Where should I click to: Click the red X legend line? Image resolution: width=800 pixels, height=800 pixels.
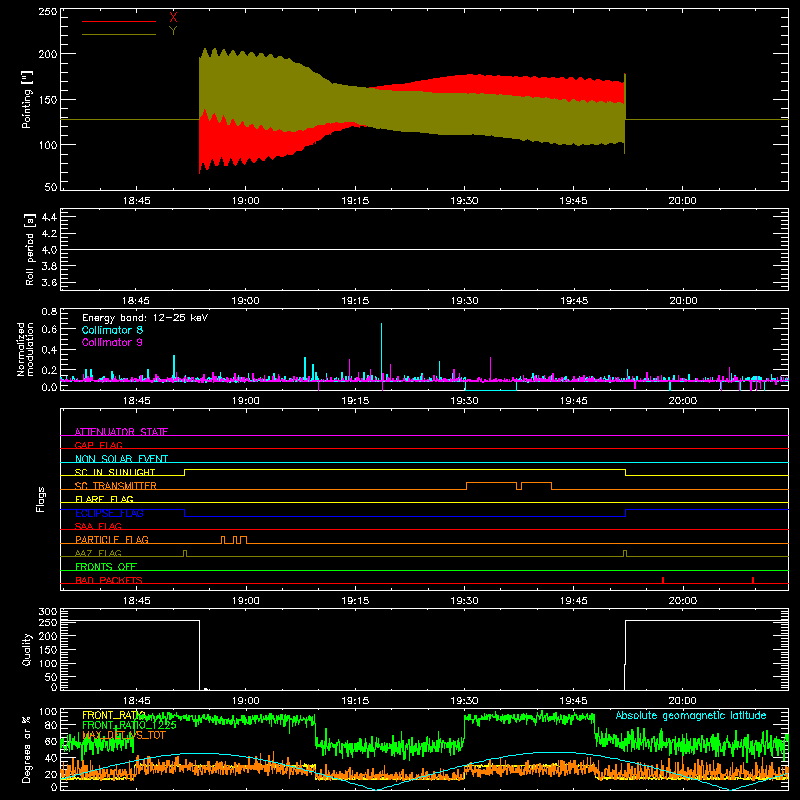pos(119,21)
